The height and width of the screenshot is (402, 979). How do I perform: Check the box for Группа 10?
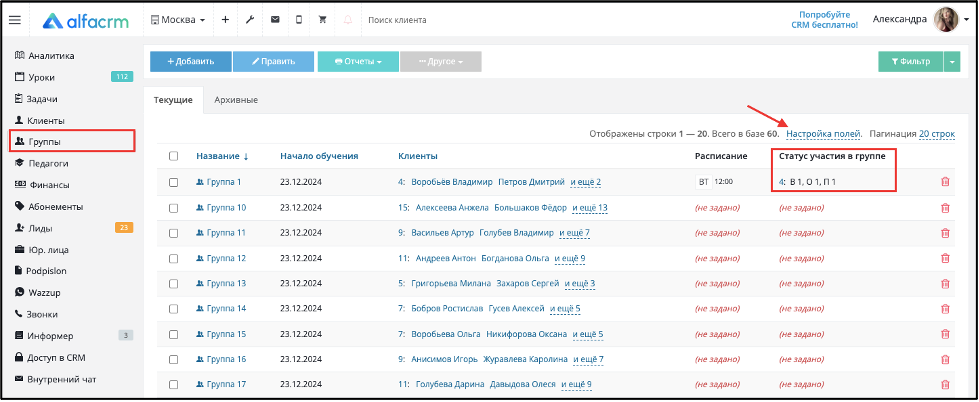point(174,207)
